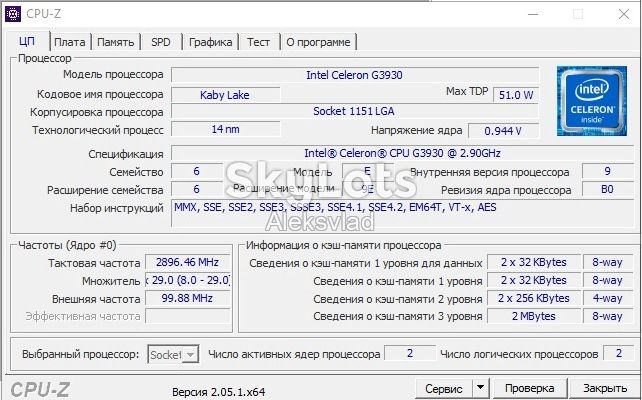Click the CPU-Z app icon in title bar
The width and height of the screenshot is (642, 400).
[12, 14]
